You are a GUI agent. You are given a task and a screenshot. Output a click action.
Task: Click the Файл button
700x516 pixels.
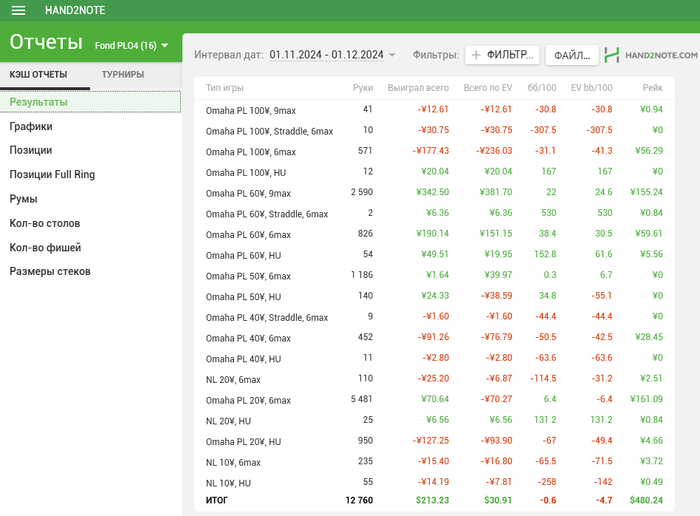[571, 55]
